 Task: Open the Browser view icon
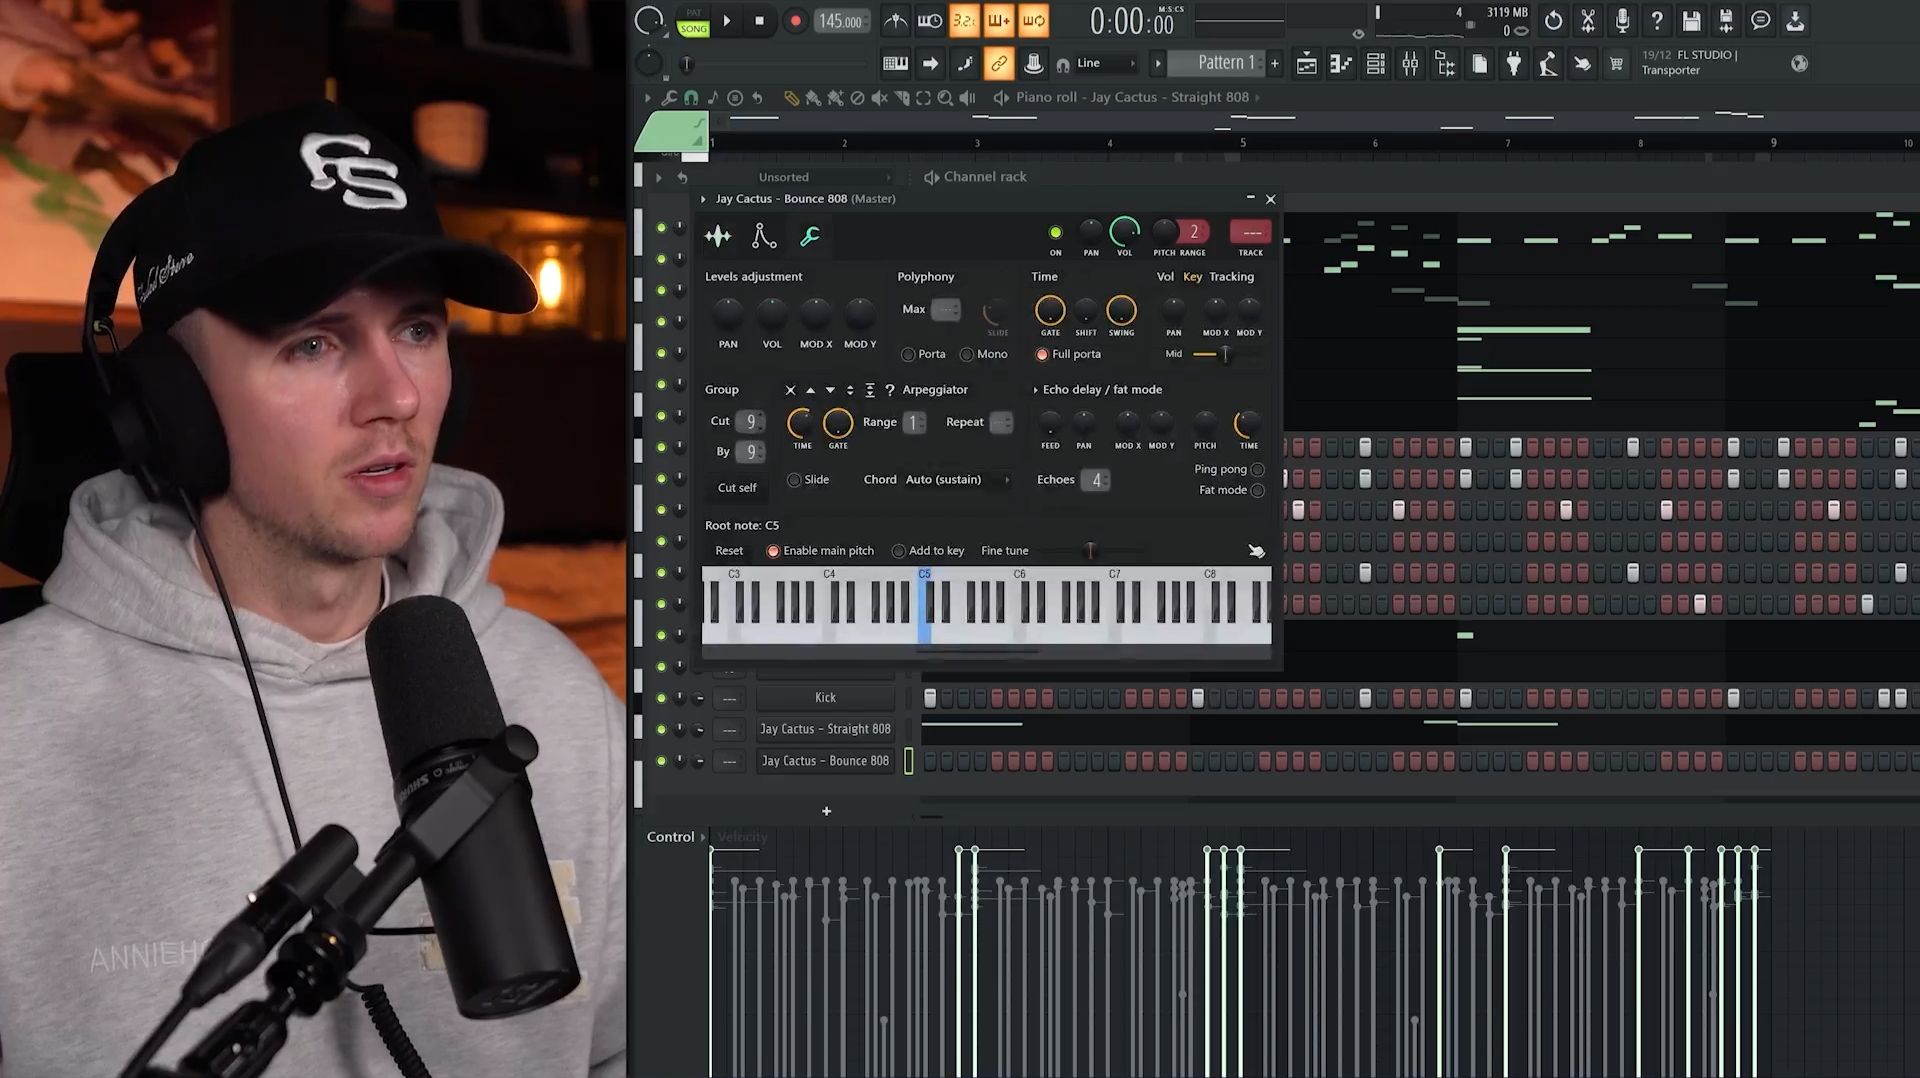pyautogui.click(x=1445, y=64)
